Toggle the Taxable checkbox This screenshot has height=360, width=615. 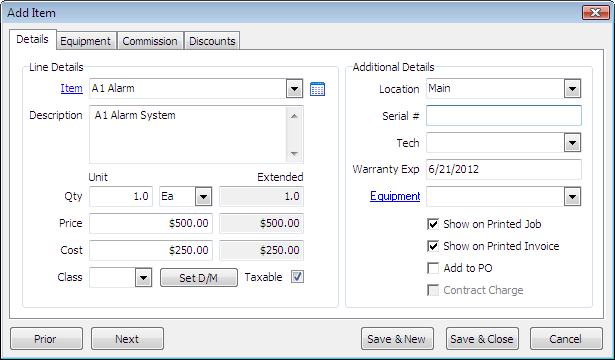297,277
